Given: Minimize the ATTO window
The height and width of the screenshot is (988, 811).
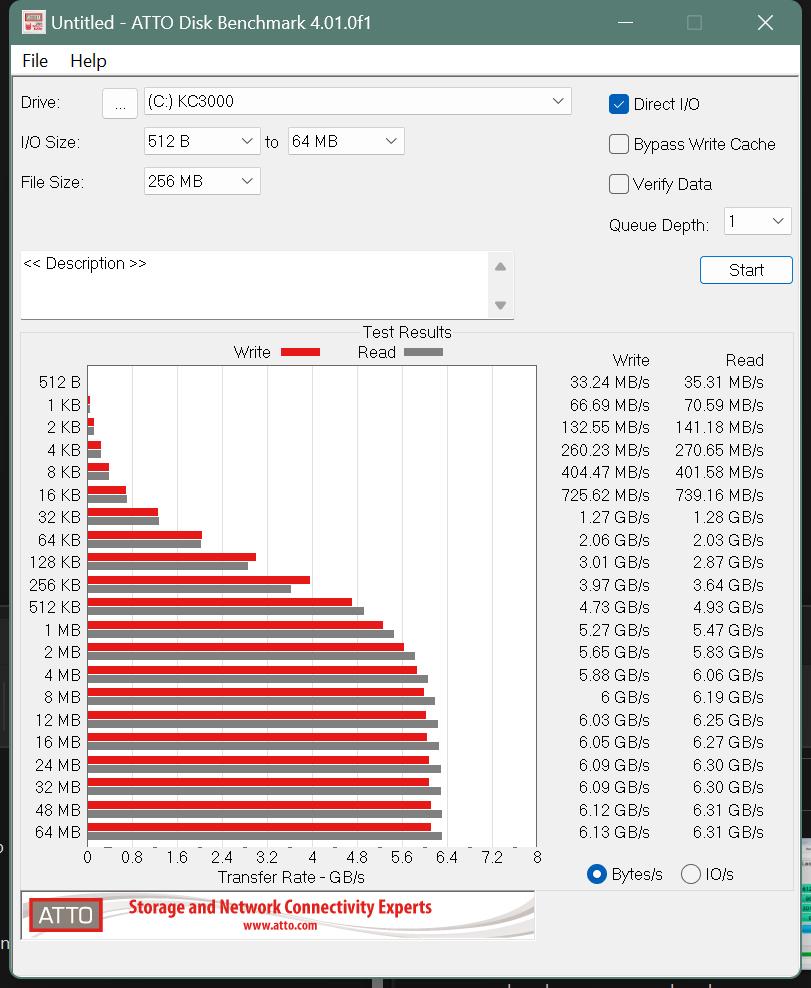Looking at the screenshot, I should point(625,23).
